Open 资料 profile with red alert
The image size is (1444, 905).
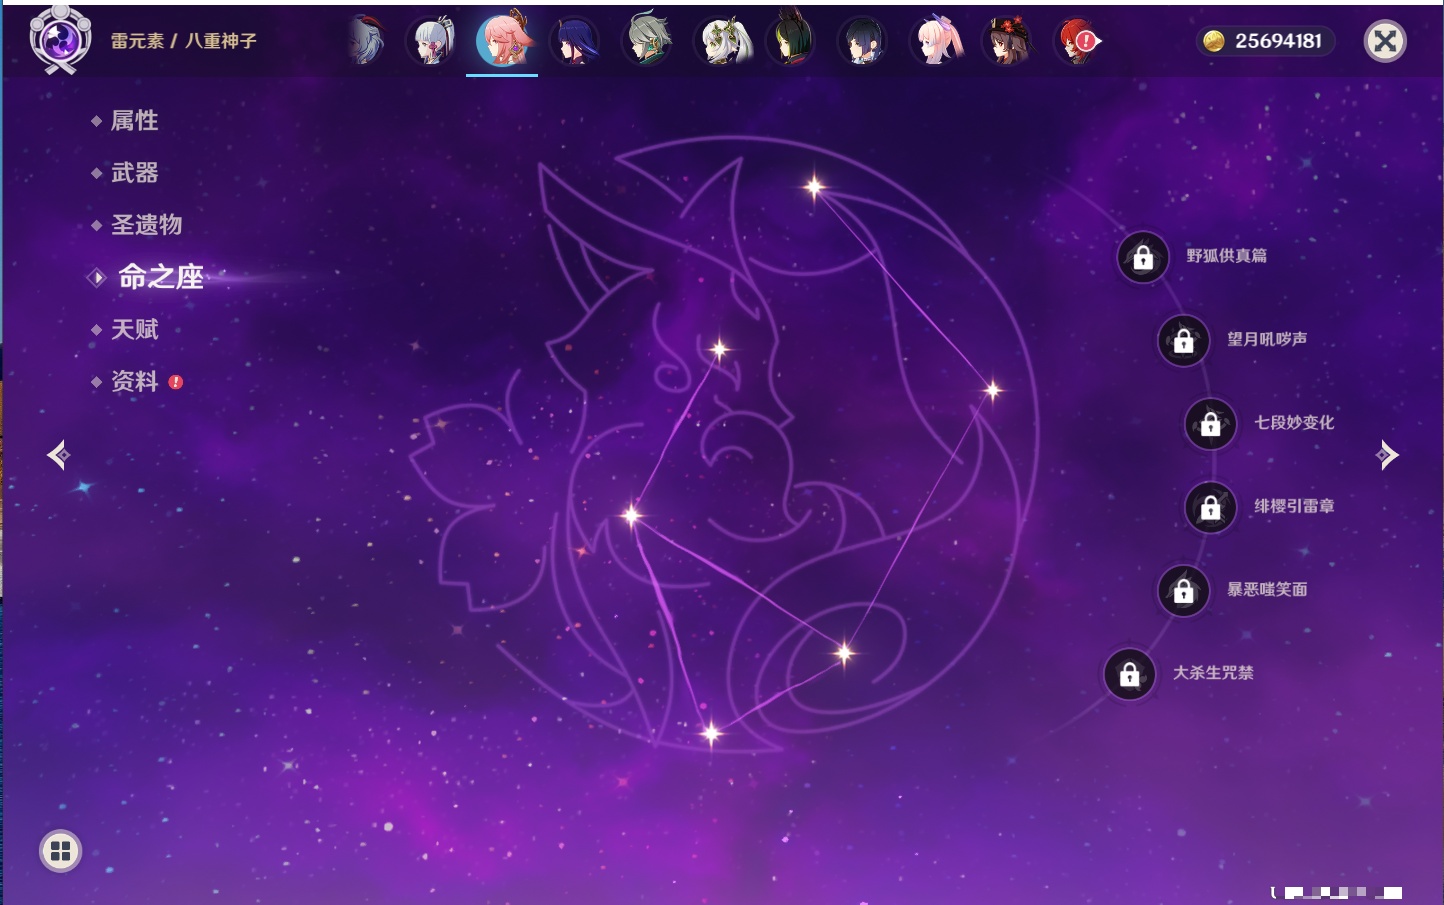(134, 382)
